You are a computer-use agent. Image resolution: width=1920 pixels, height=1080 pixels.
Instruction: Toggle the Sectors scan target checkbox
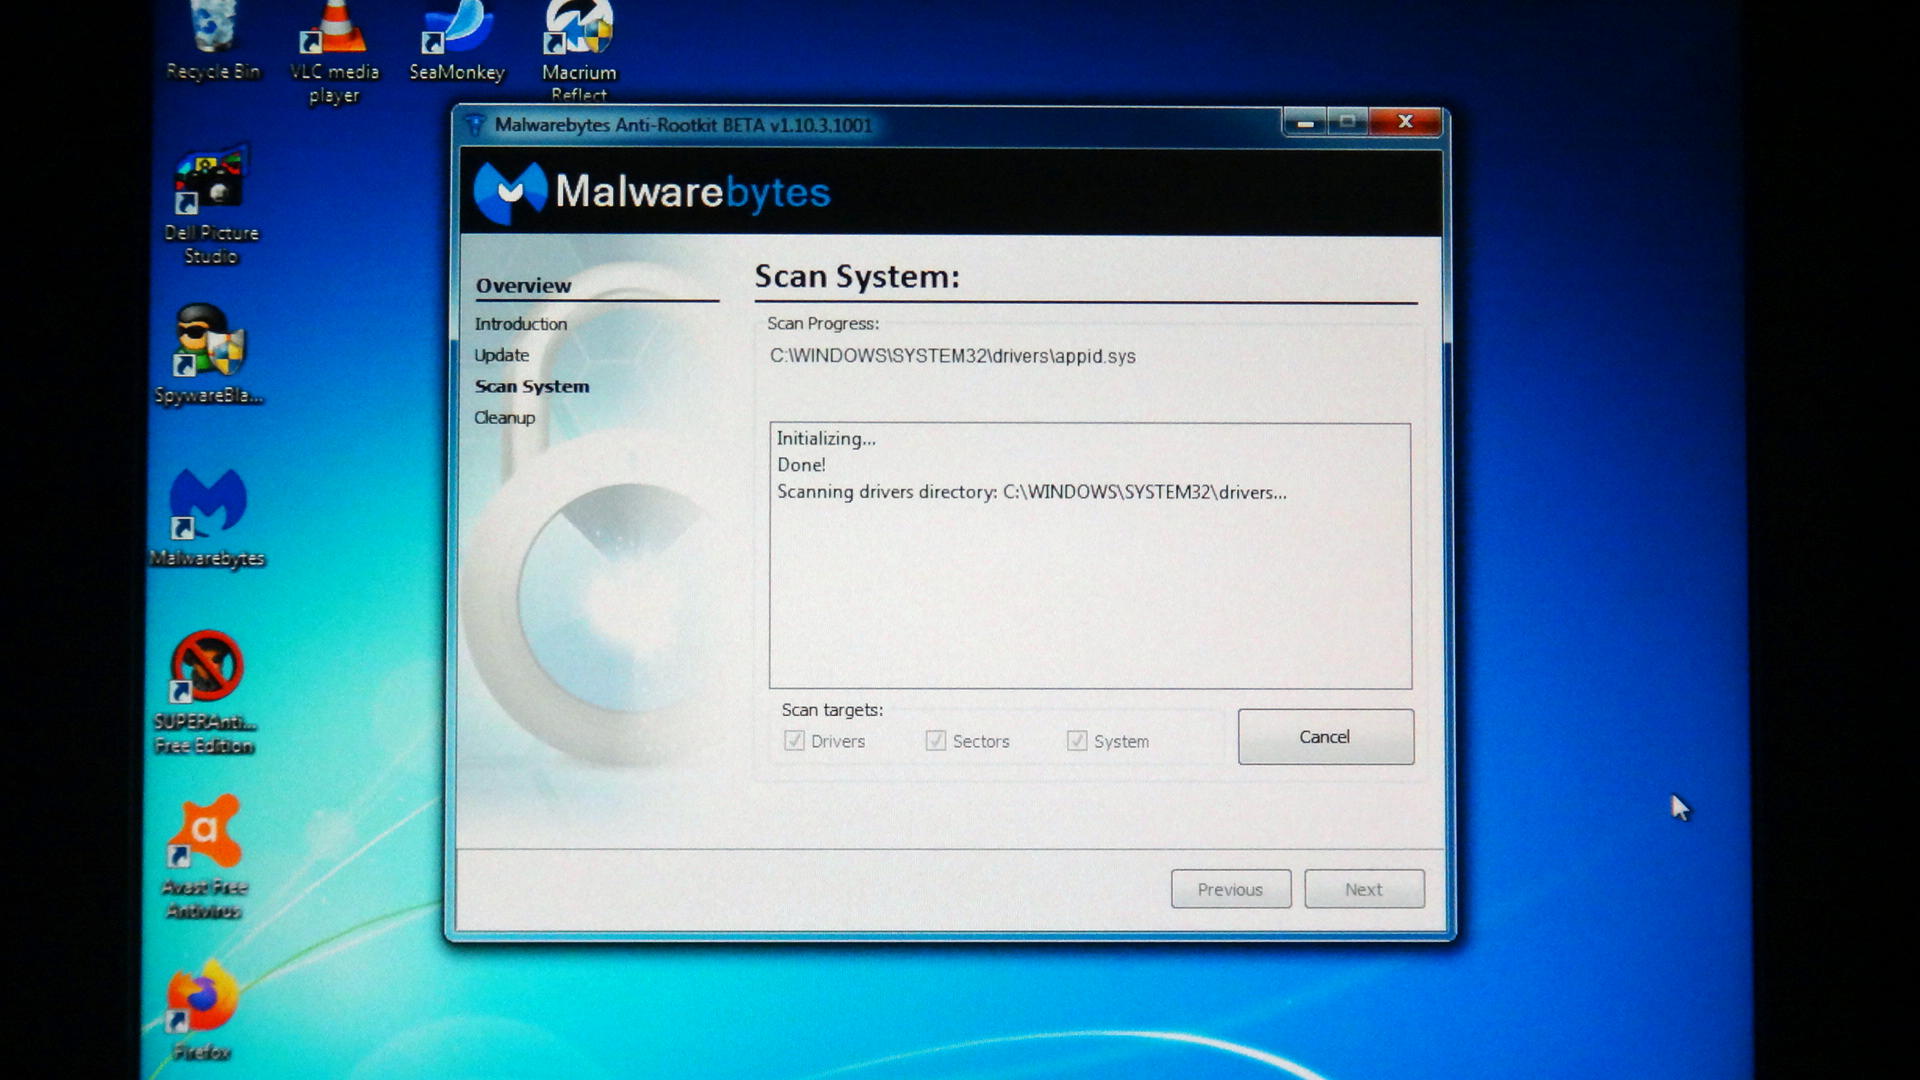coord(935,741)
